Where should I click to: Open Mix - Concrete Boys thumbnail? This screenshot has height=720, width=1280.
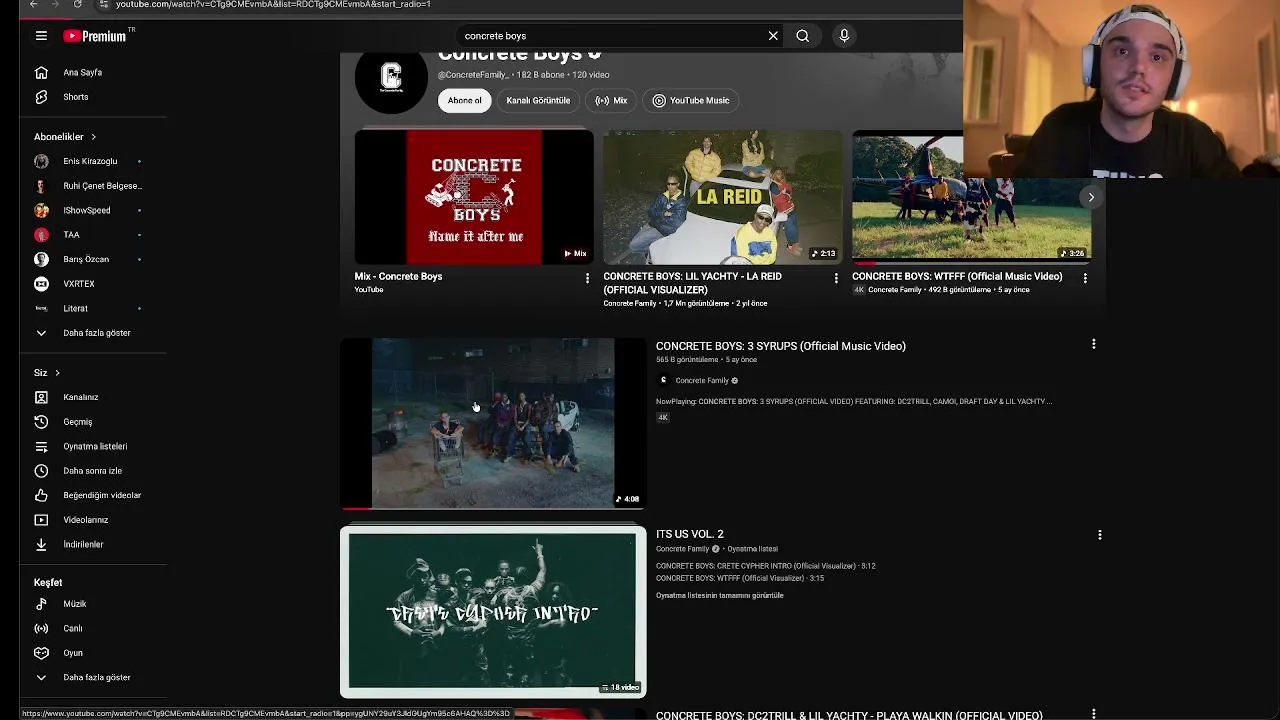(x=474, y=197)
